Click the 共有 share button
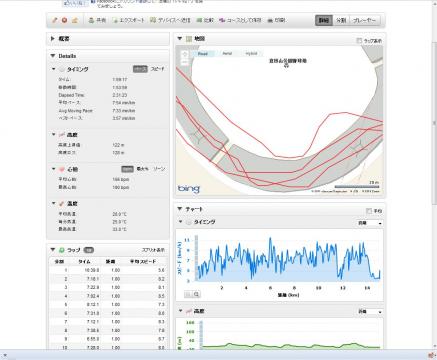 pyautogui.click(x=97, y=20)
